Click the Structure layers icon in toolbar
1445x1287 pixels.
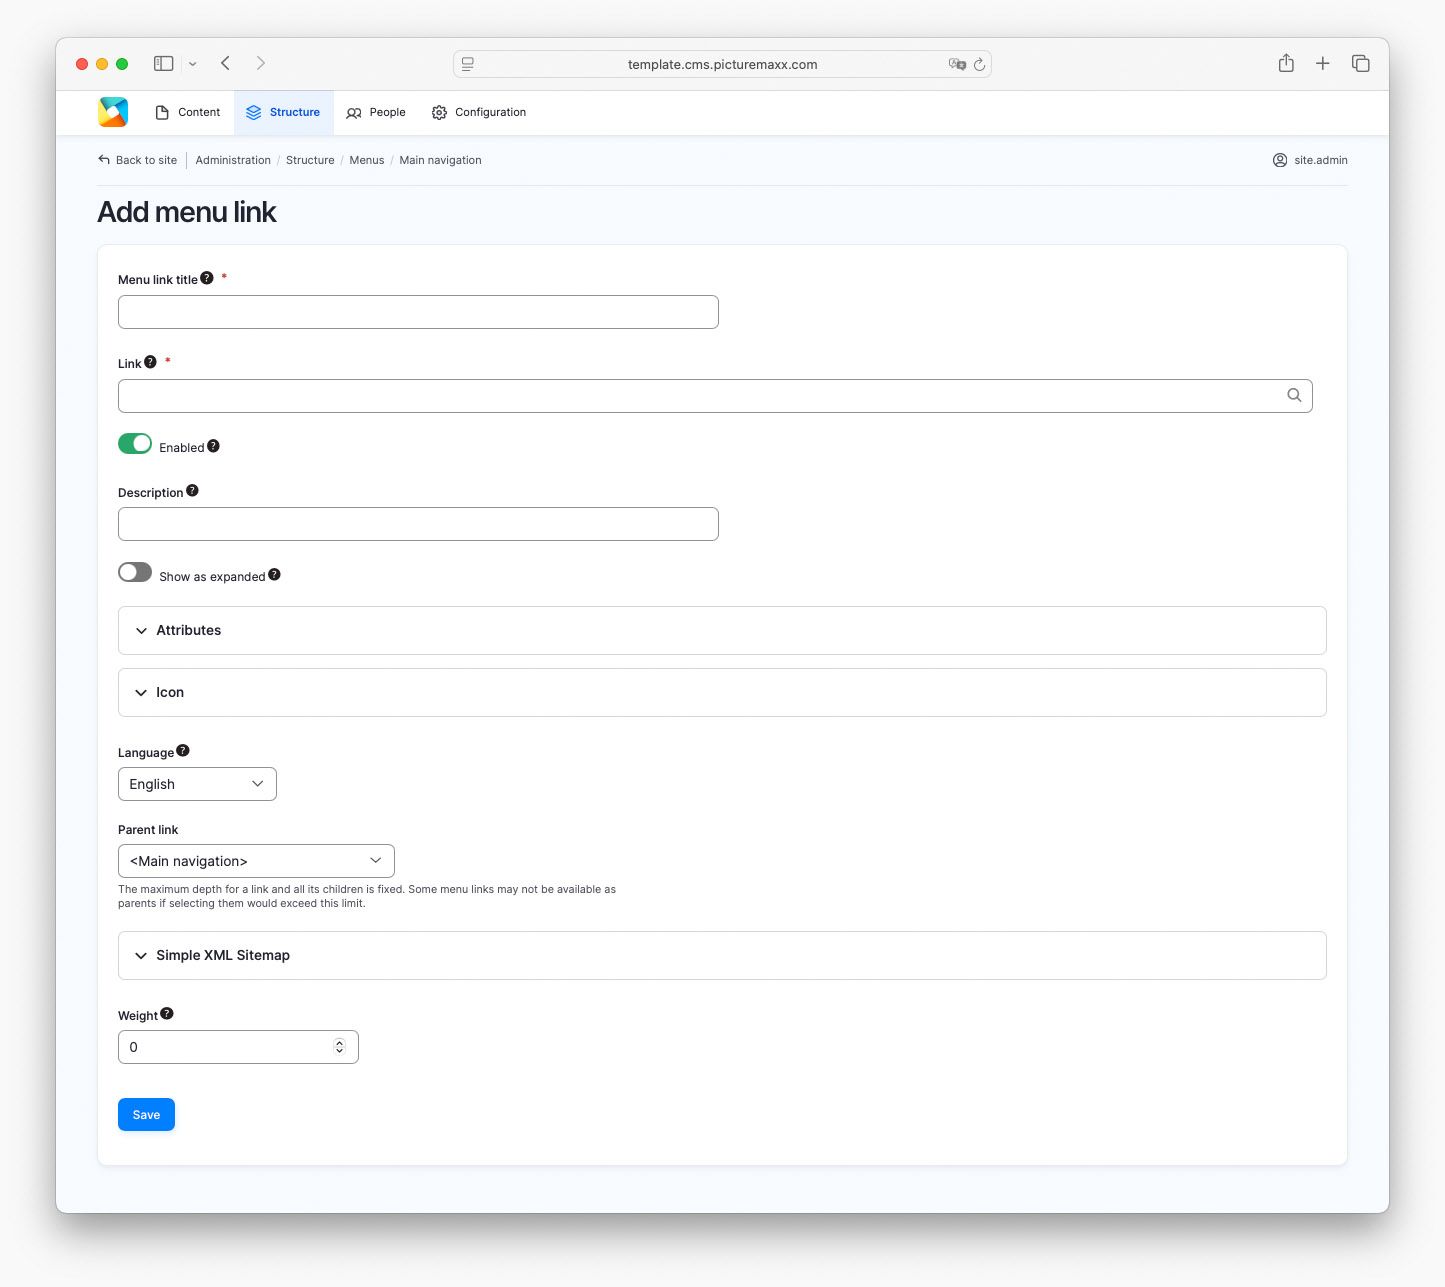(252, 112)
